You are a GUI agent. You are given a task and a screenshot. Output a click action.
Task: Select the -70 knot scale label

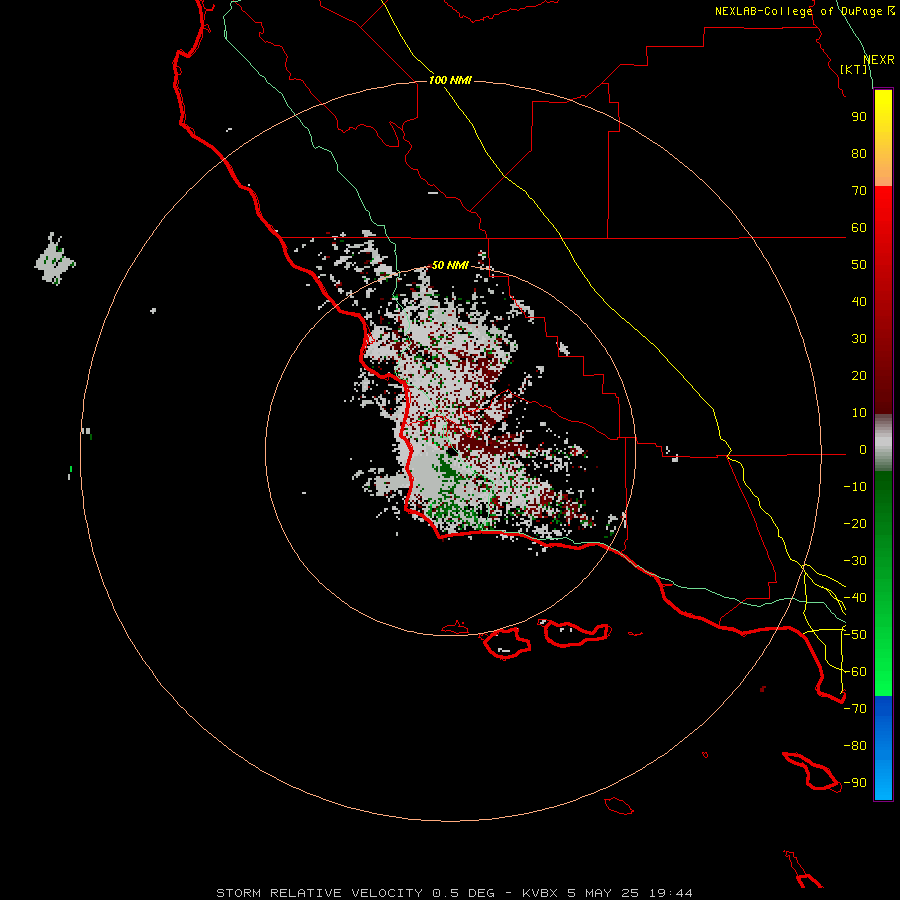click(855, 709)
